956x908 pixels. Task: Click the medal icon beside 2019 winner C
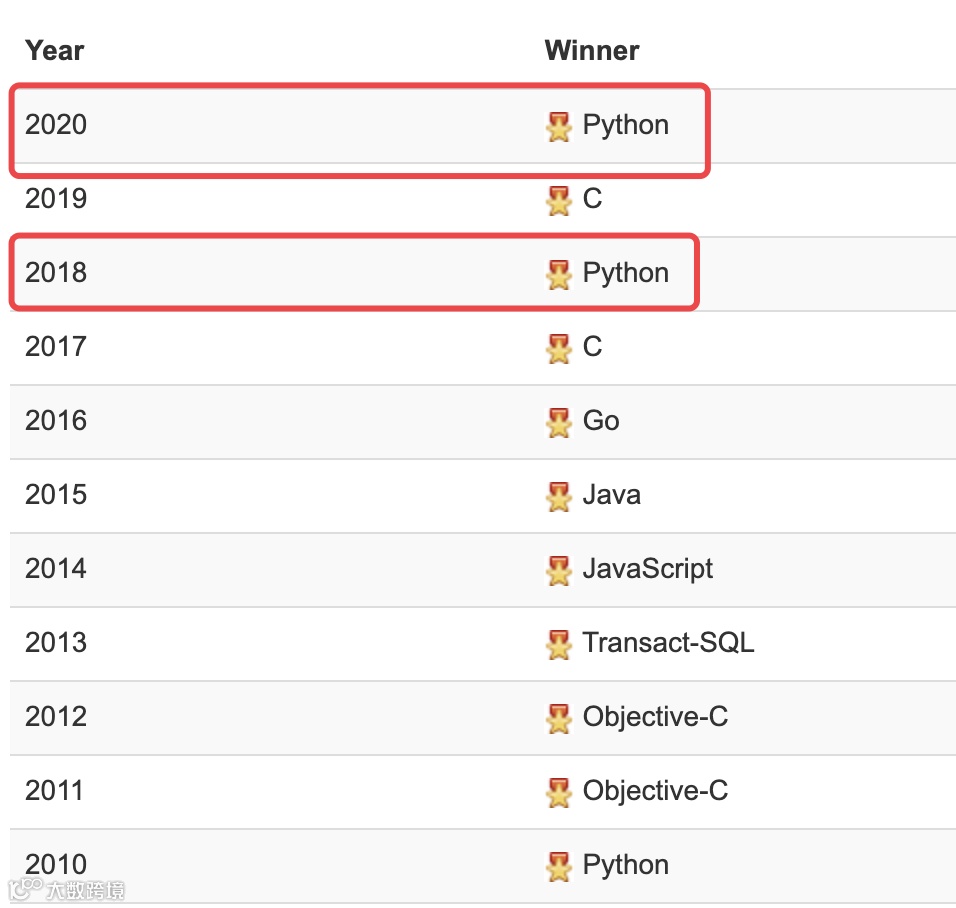pos(559,200)
